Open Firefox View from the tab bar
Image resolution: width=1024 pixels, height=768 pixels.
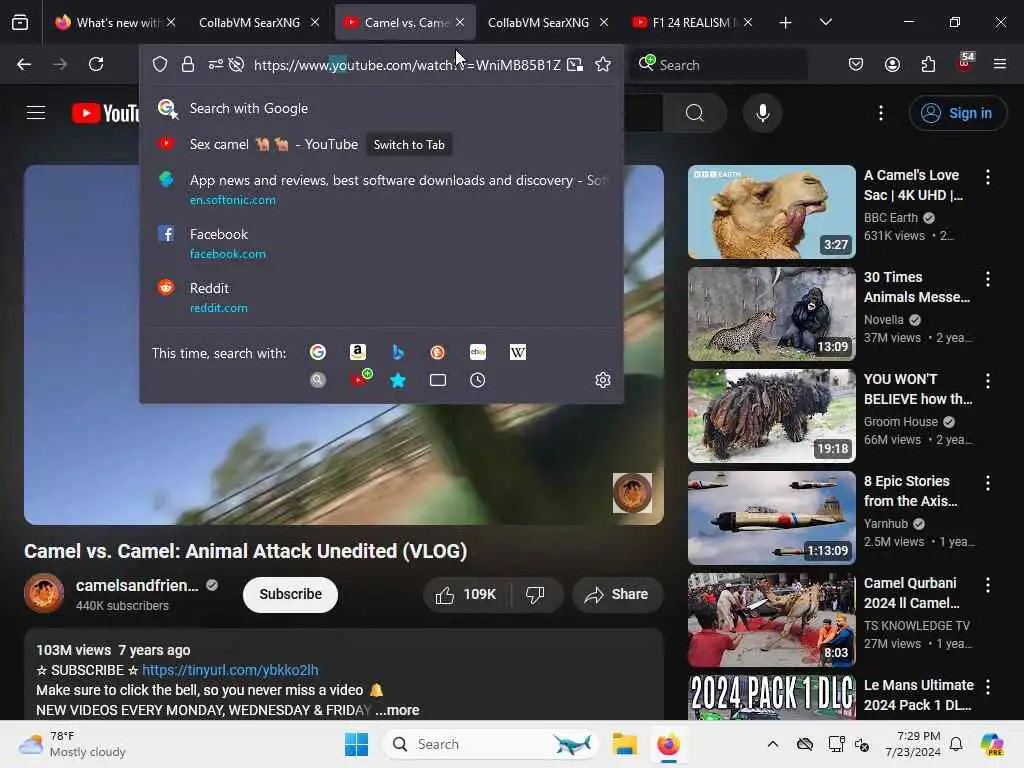pos(20,22)
